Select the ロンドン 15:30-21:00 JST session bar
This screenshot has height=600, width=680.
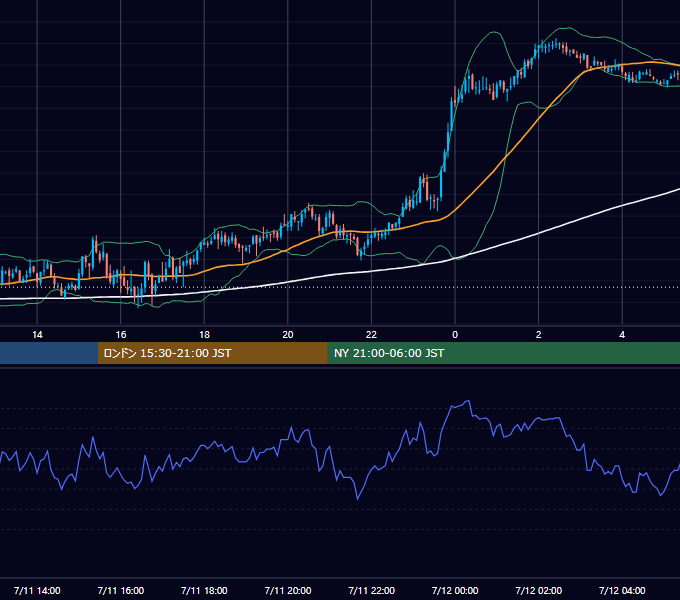[212, 353]
